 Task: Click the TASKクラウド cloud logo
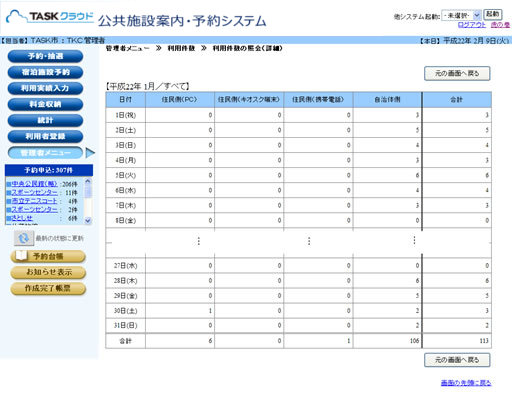(50, 17)
